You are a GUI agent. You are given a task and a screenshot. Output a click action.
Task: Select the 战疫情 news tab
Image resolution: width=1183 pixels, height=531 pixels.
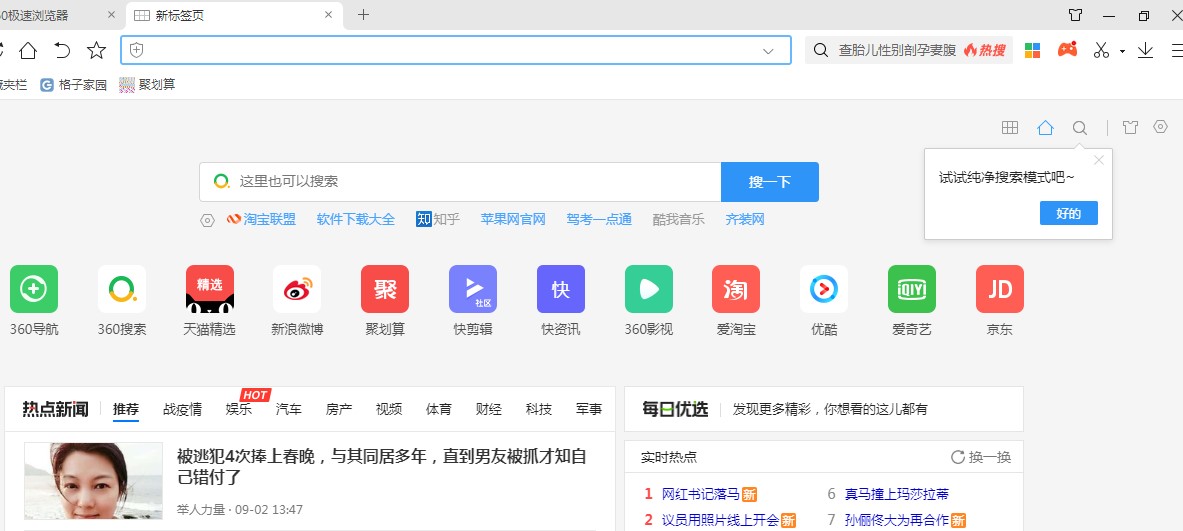(x=182, y=409)
